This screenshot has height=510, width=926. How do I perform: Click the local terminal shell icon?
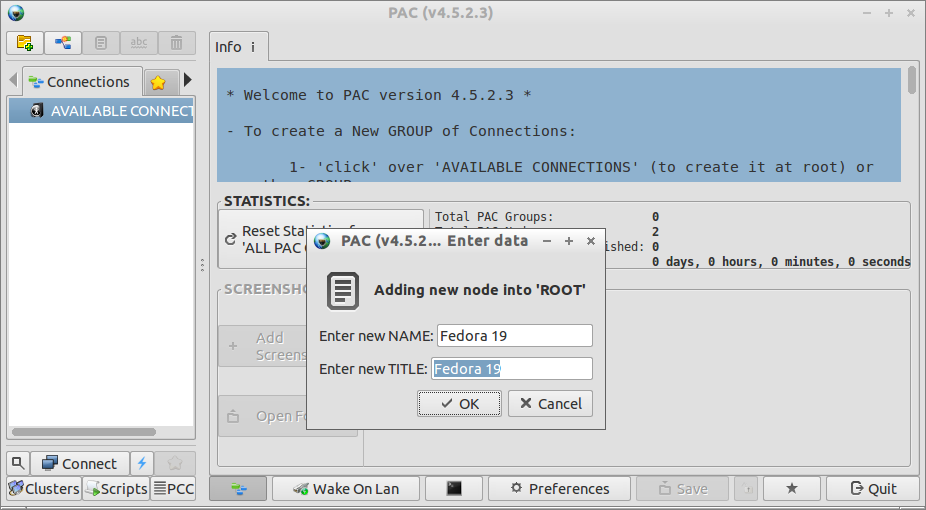click(x=454, y=489)
